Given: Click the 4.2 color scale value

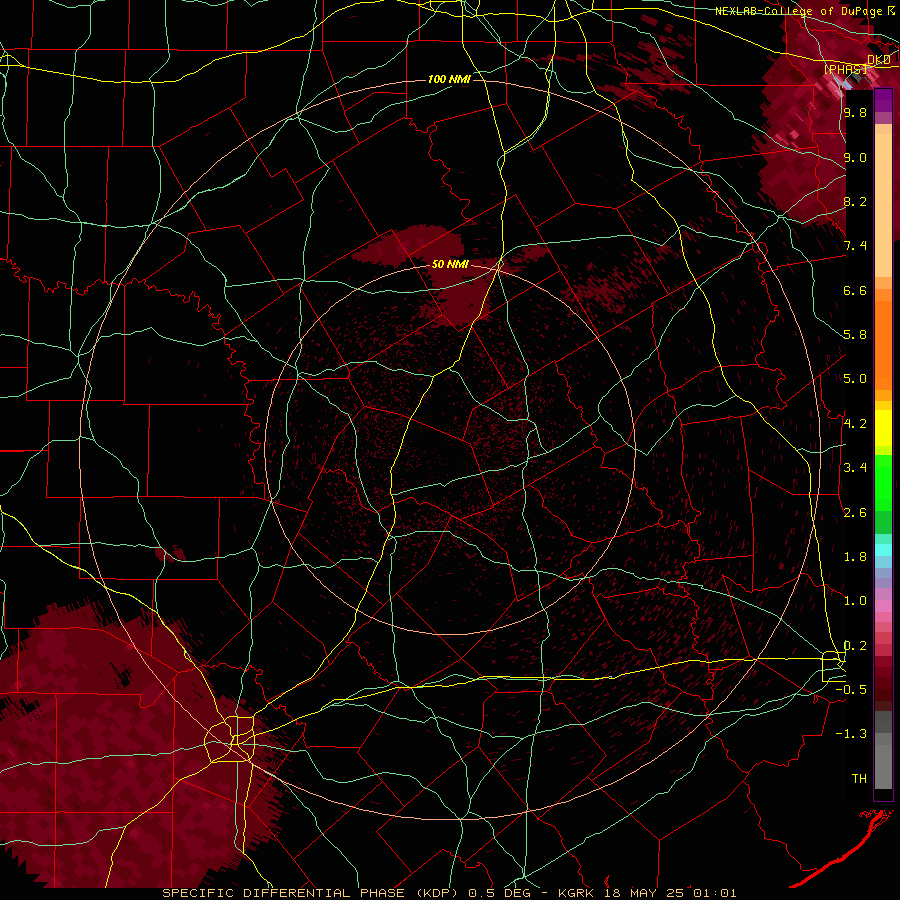Looking at the screenshot, I should tap(855, 424).
